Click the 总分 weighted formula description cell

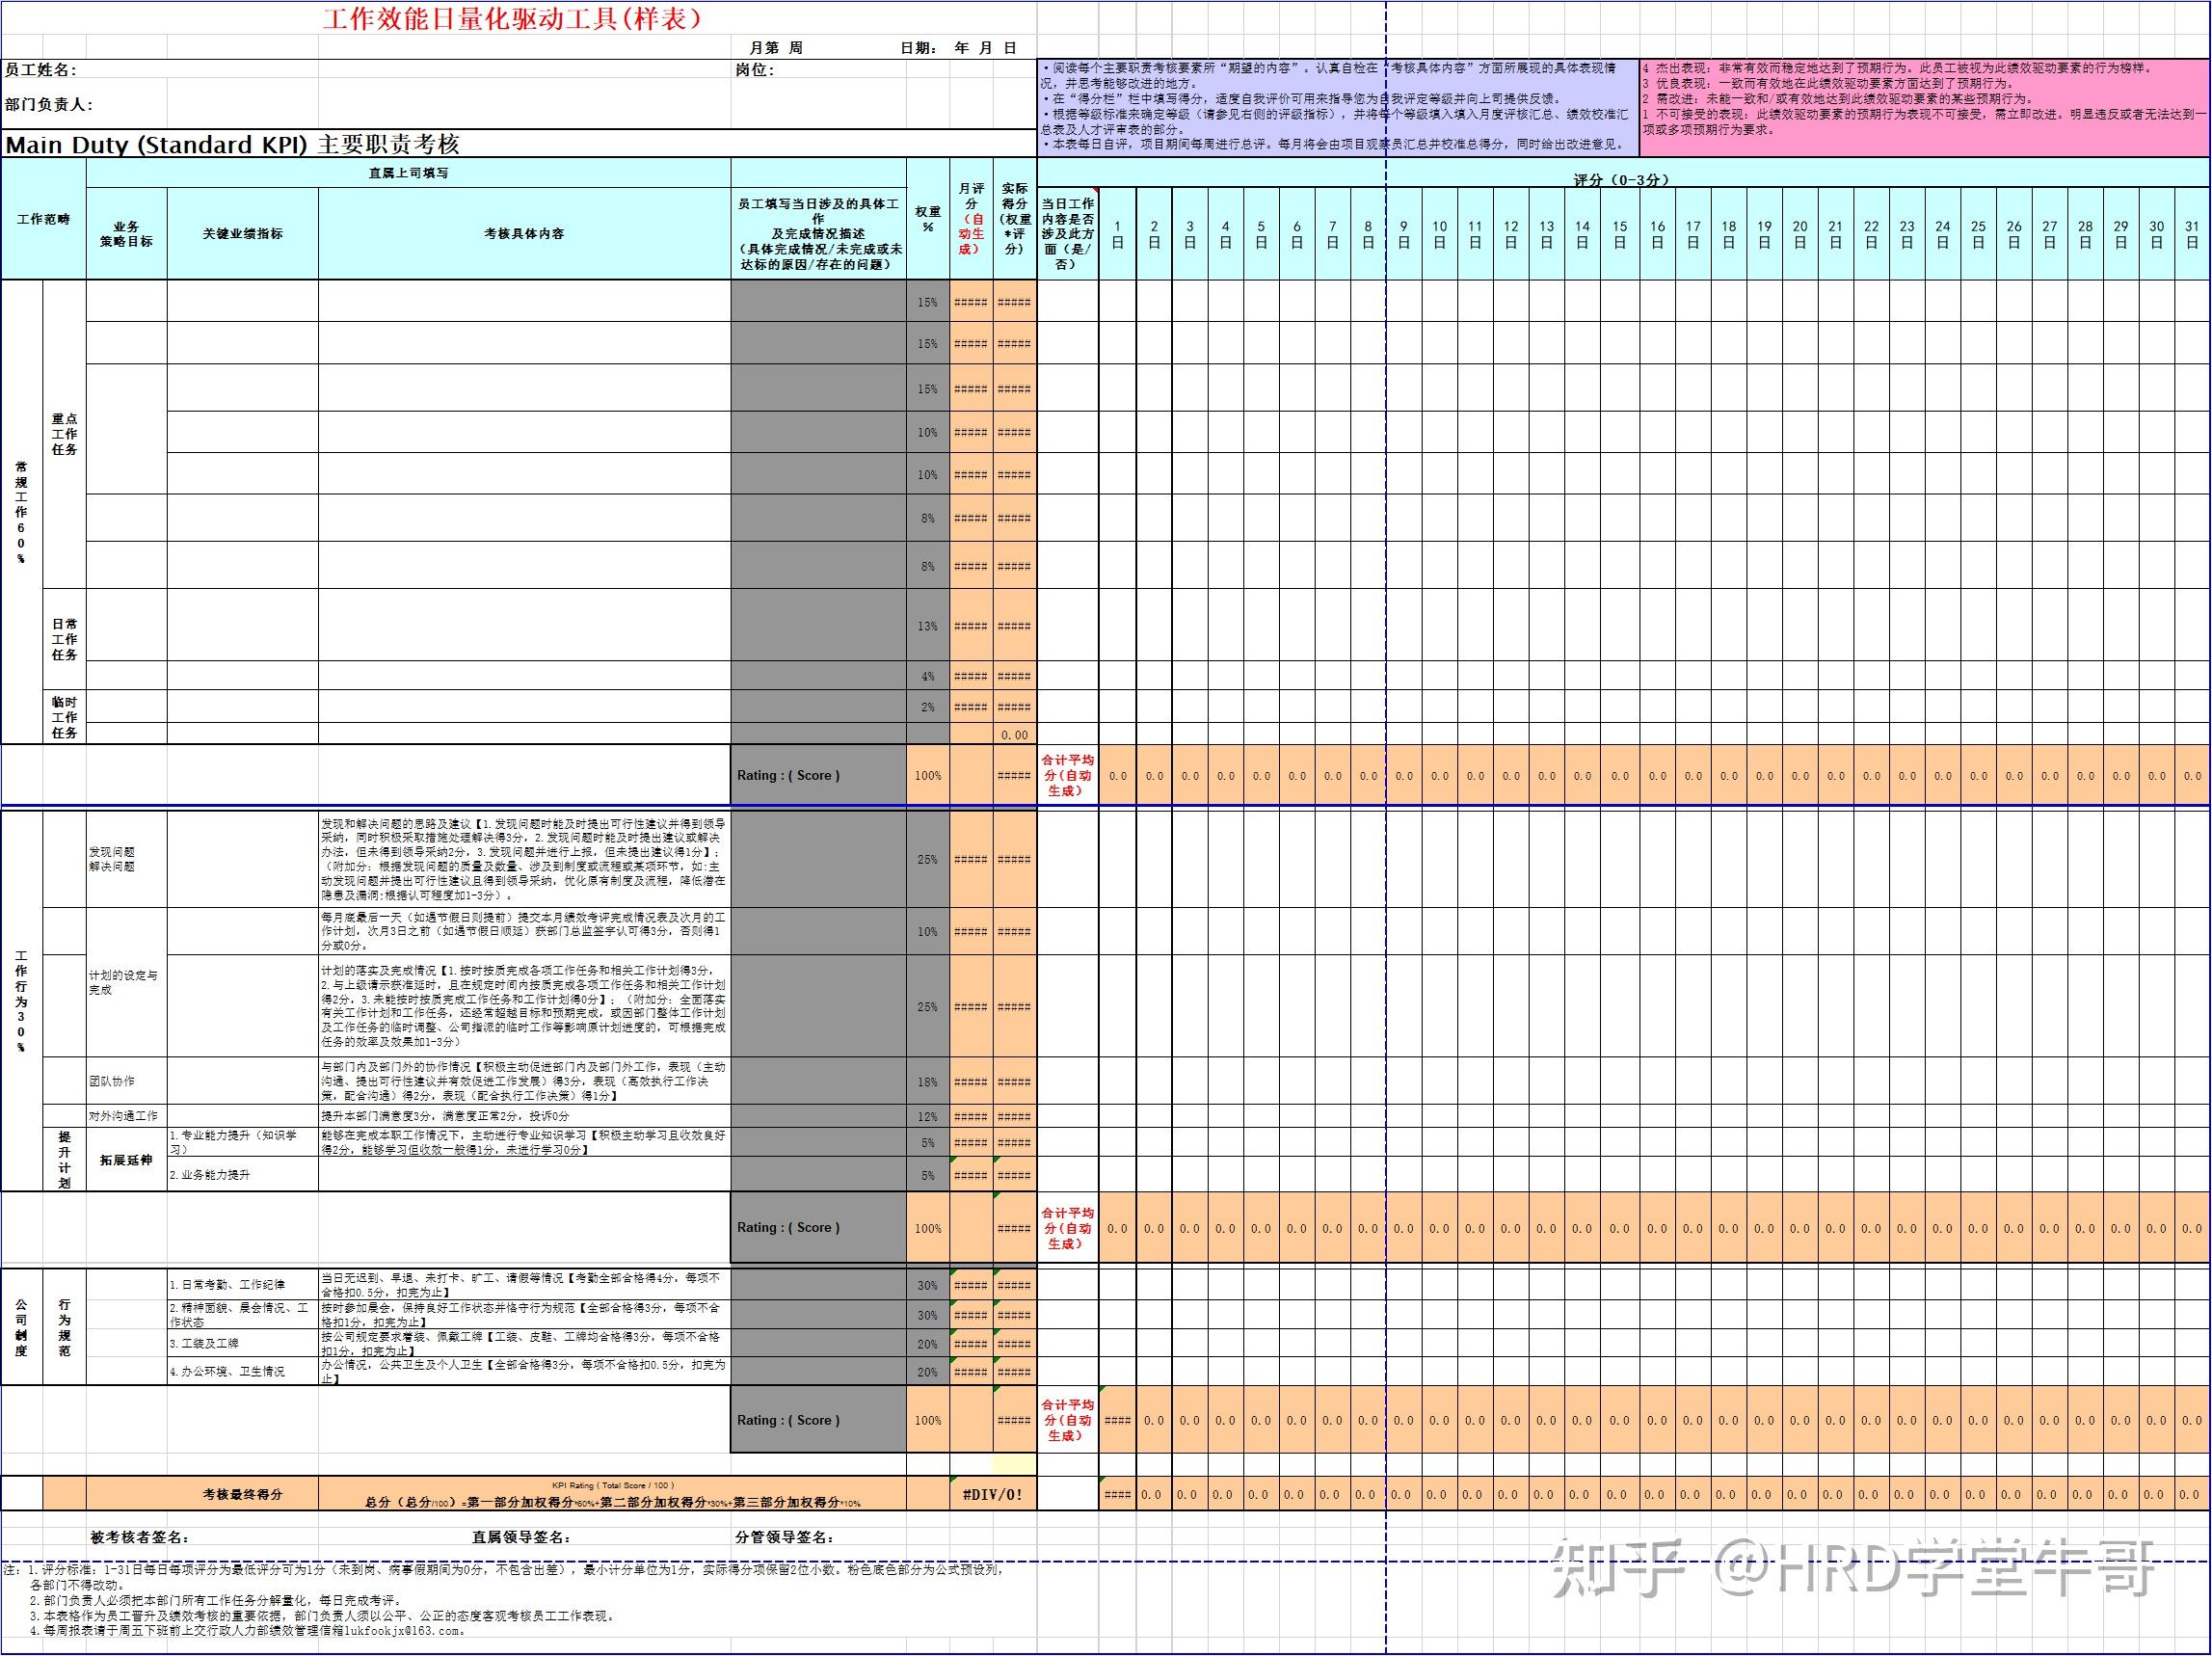(x=612, y=1494)
